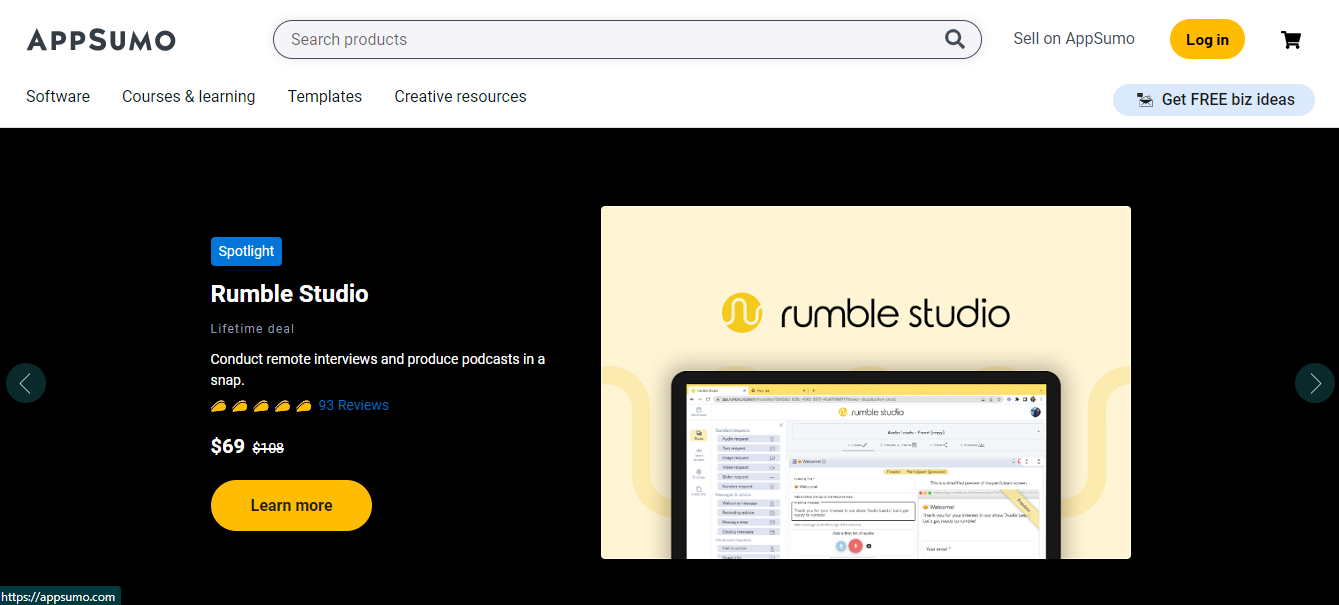The width and height of the screenshot is (1339, 605).
Task: Click the Conduct remote interviews description text
Action: [378, 369]
